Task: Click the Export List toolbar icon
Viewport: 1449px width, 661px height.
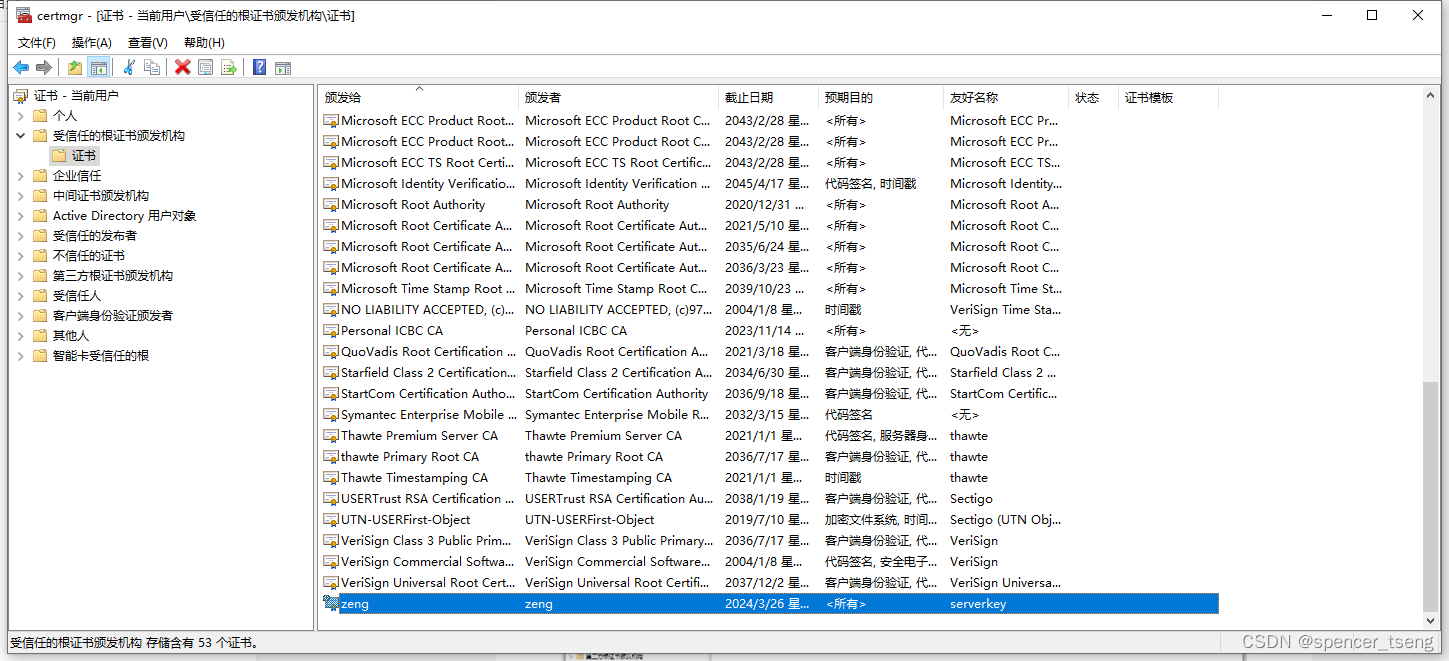Action: (x=229, y=67)
